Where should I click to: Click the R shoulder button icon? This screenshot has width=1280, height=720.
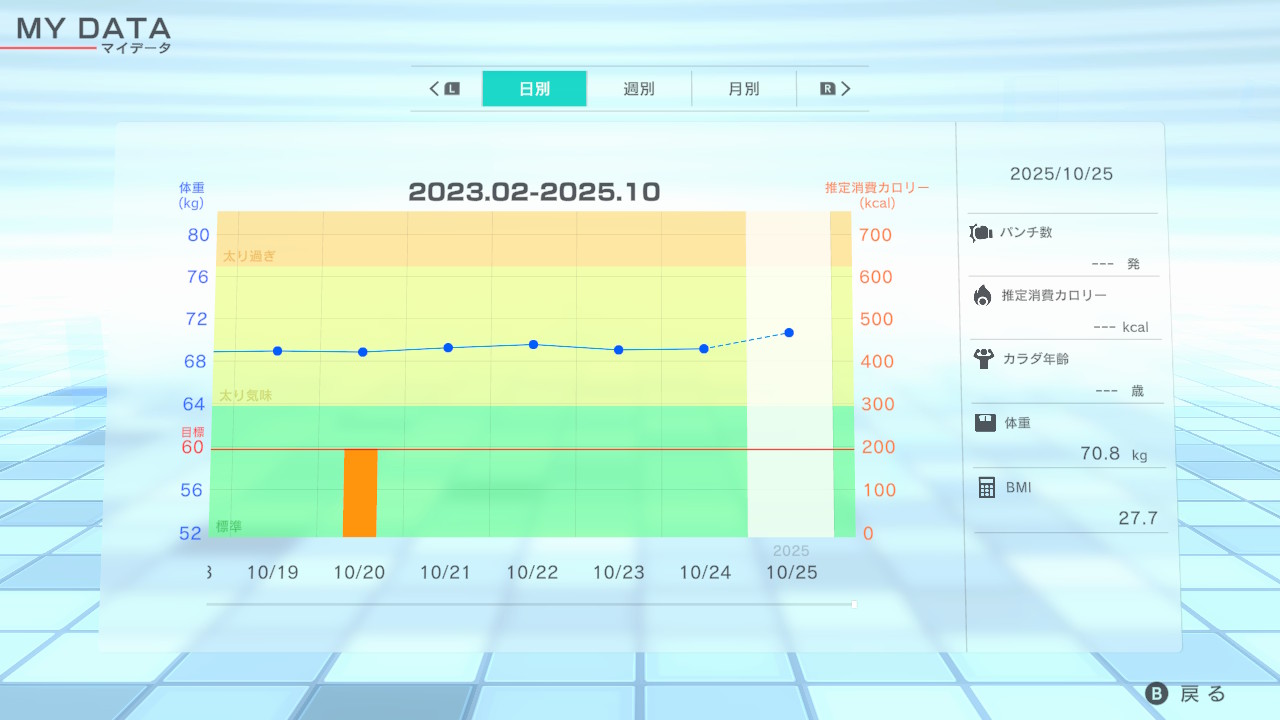[827, 89]
